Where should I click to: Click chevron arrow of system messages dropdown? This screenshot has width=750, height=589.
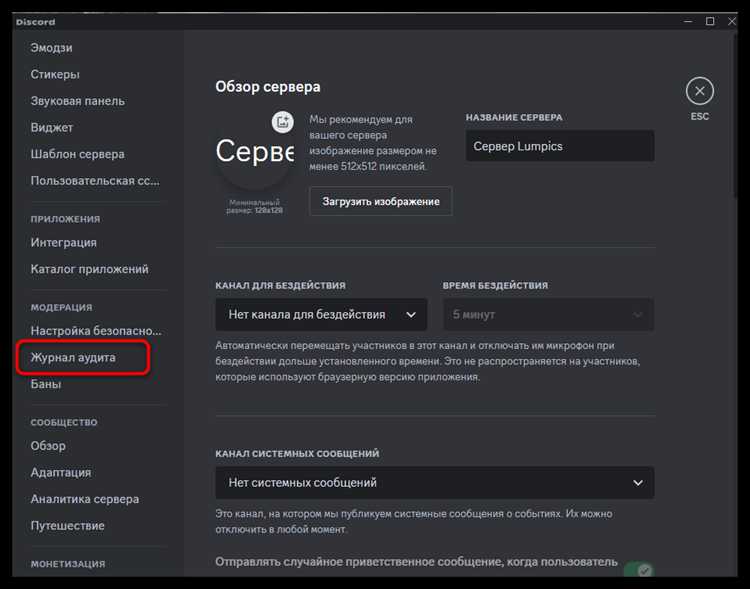point(638,483)
